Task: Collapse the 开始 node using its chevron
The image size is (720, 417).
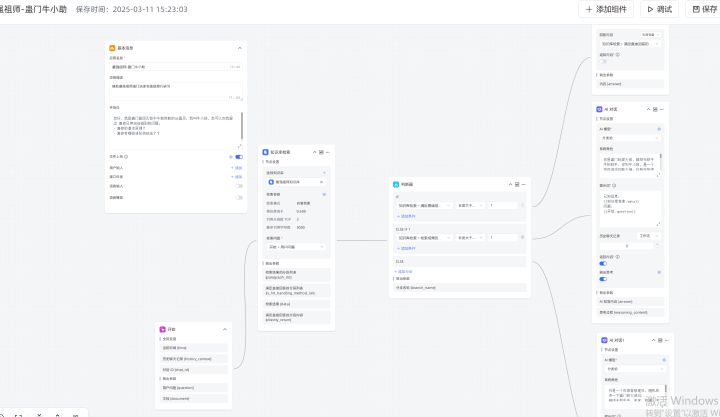Action: 226,329
